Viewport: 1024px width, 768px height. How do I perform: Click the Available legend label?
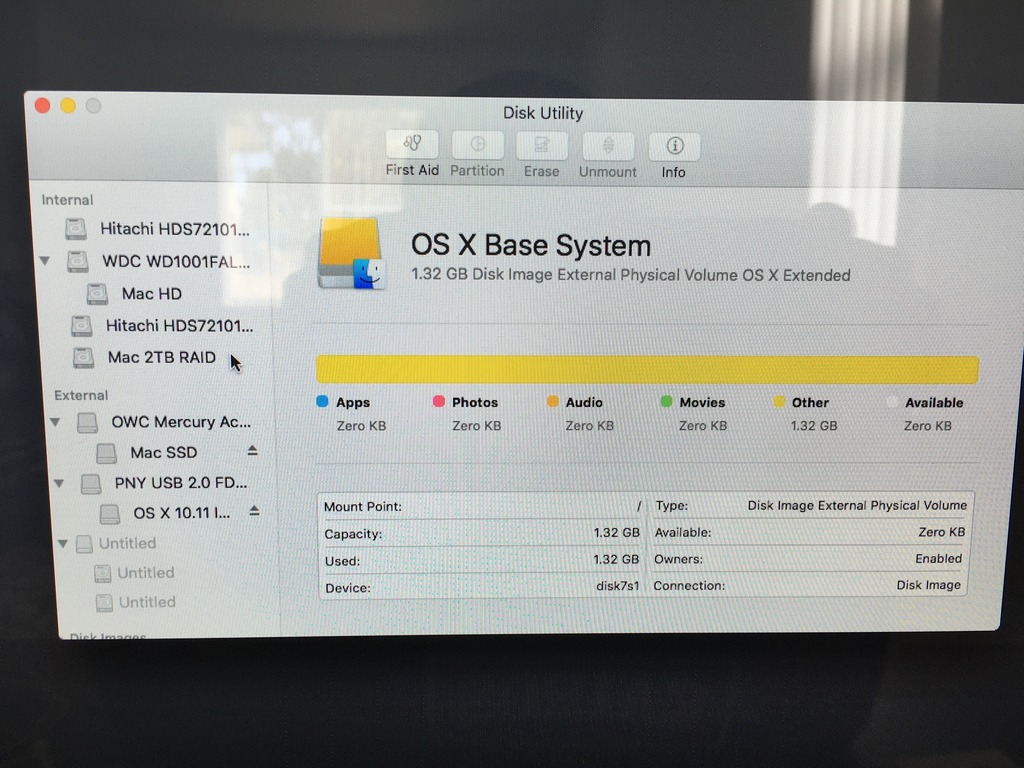(x=934, y=403)
